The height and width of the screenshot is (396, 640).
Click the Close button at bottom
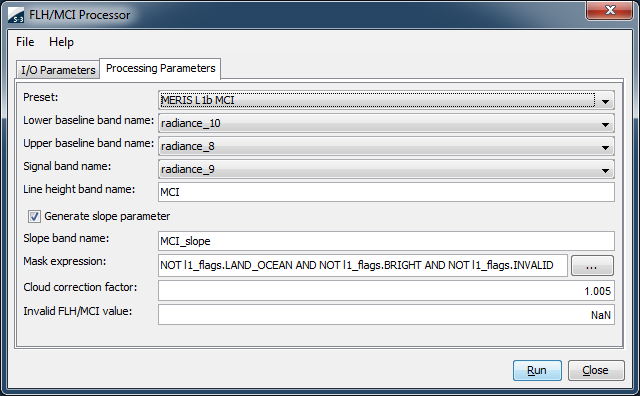point(596,370)
